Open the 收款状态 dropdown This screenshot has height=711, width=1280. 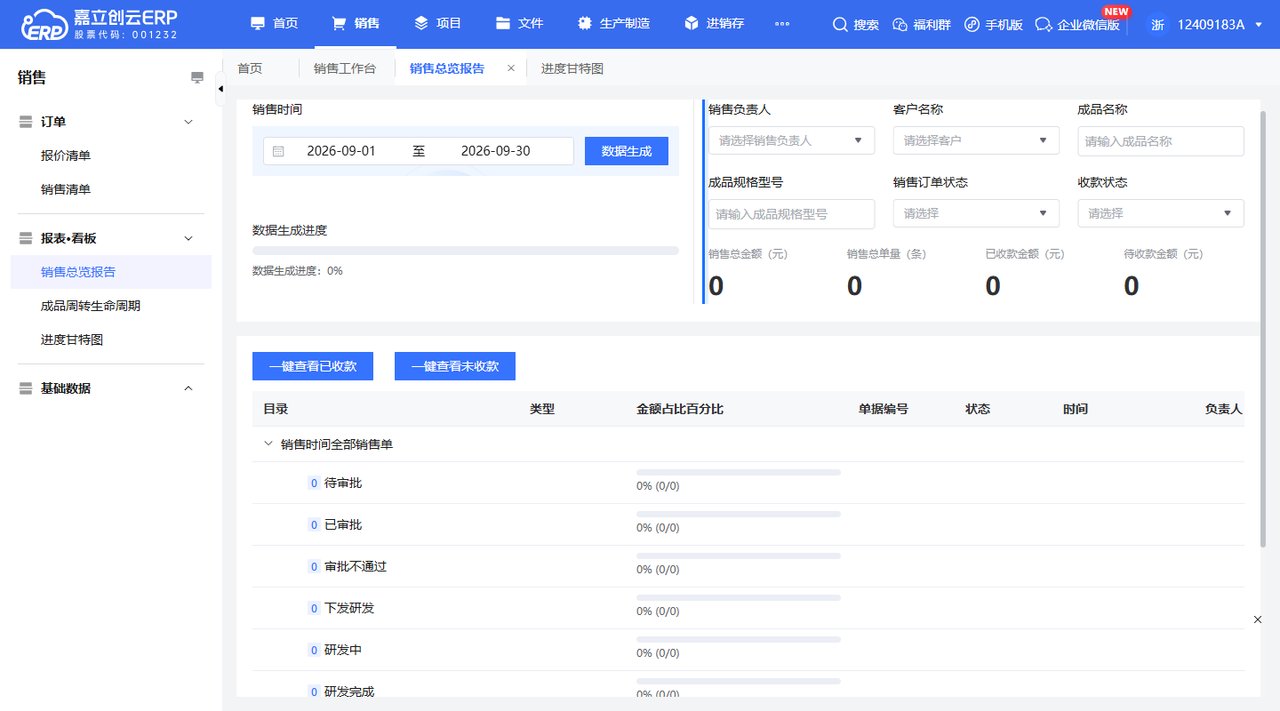pos(1161,213)
